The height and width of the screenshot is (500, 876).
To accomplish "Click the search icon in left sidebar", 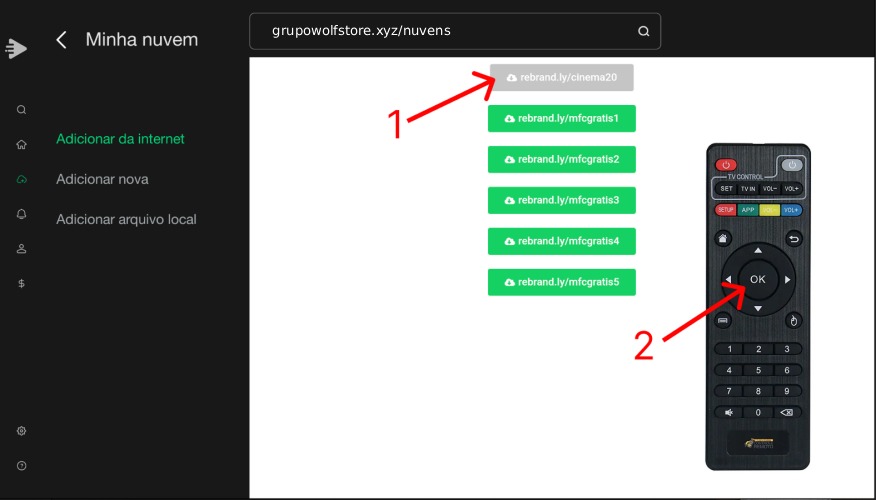I will tap(21, 110).
